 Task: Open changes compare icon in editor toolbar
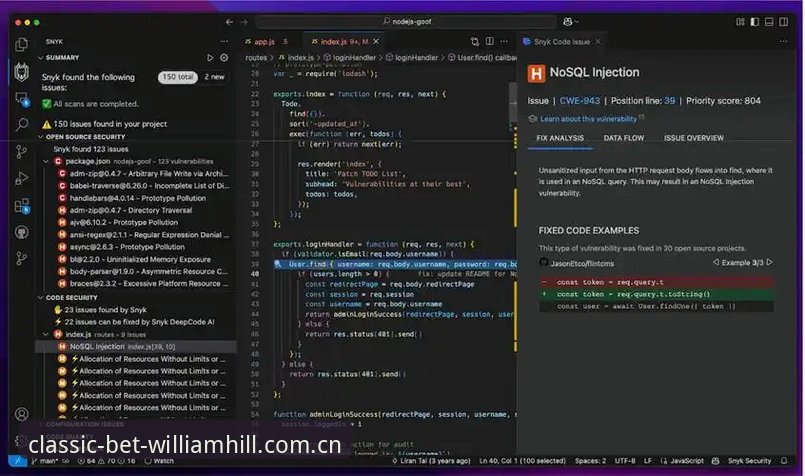pos(475,41)
